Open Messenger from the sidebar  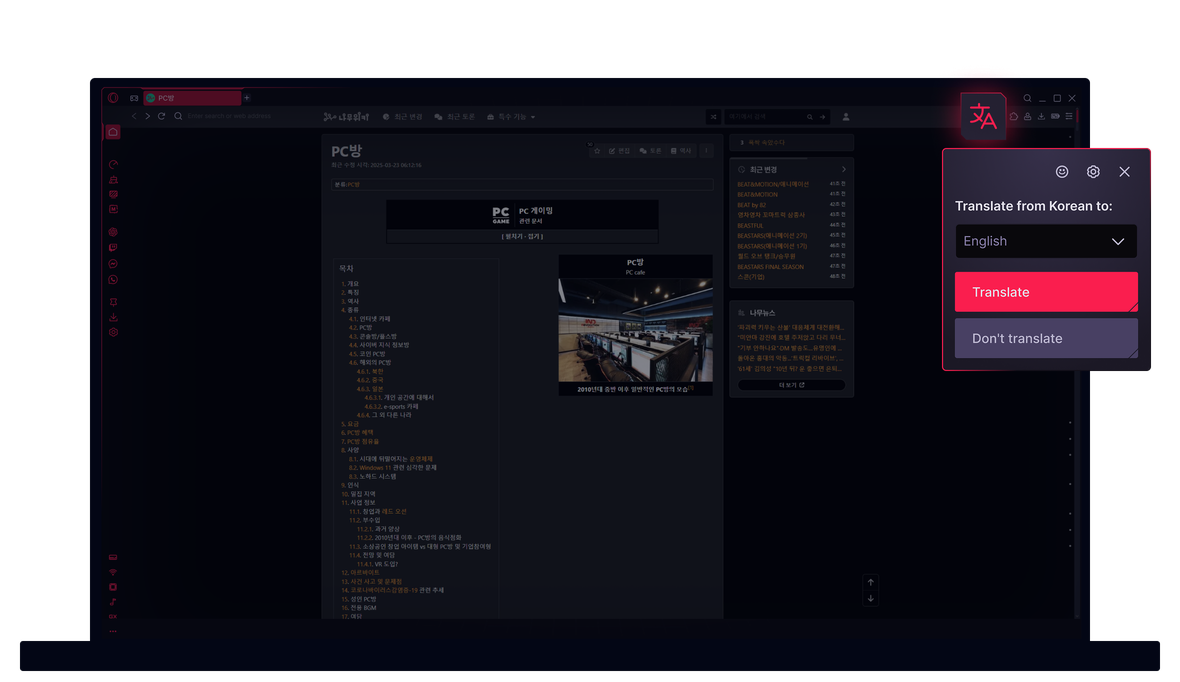coord(113,264)
